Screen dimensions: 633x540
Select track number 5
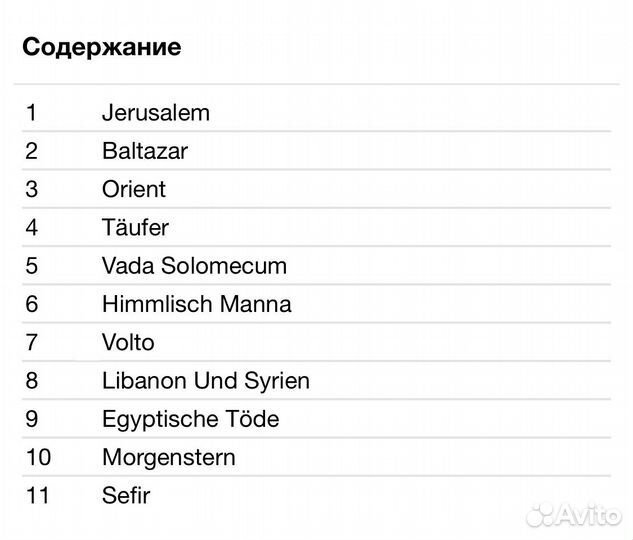pos(31,266)
